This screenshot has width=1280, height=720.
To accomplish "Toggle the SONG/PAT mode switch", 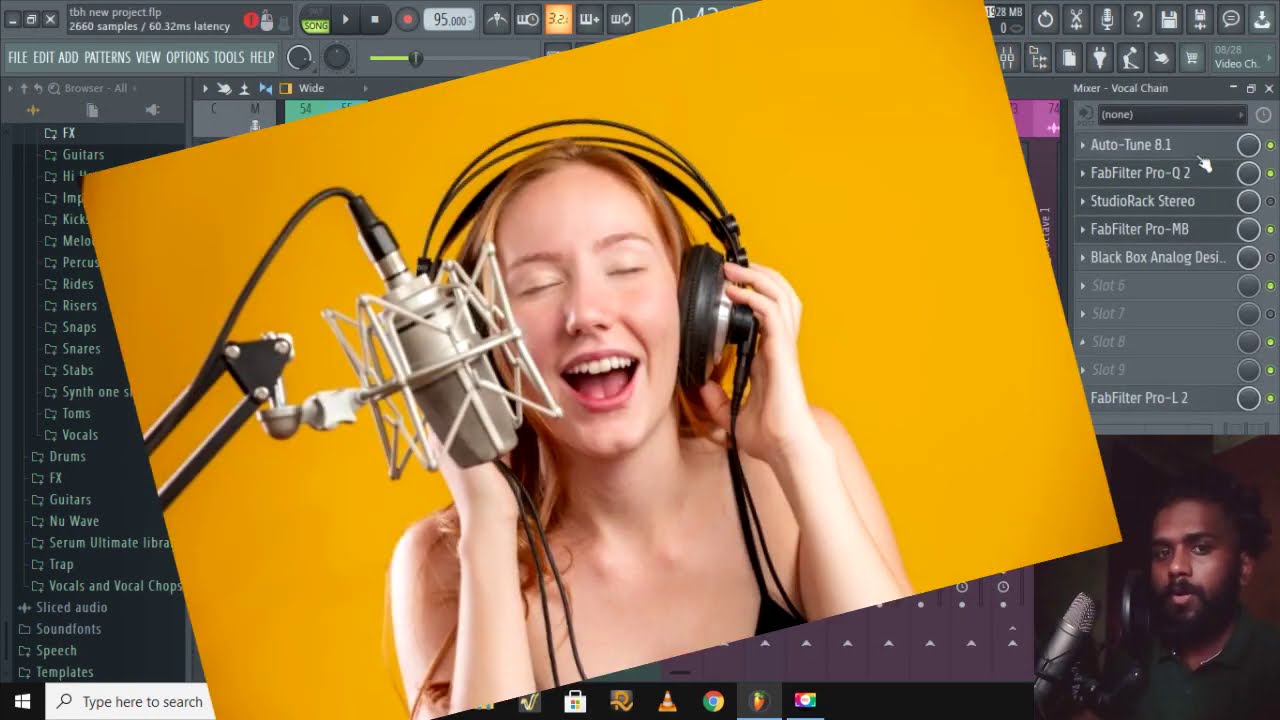I will point(315,19).
